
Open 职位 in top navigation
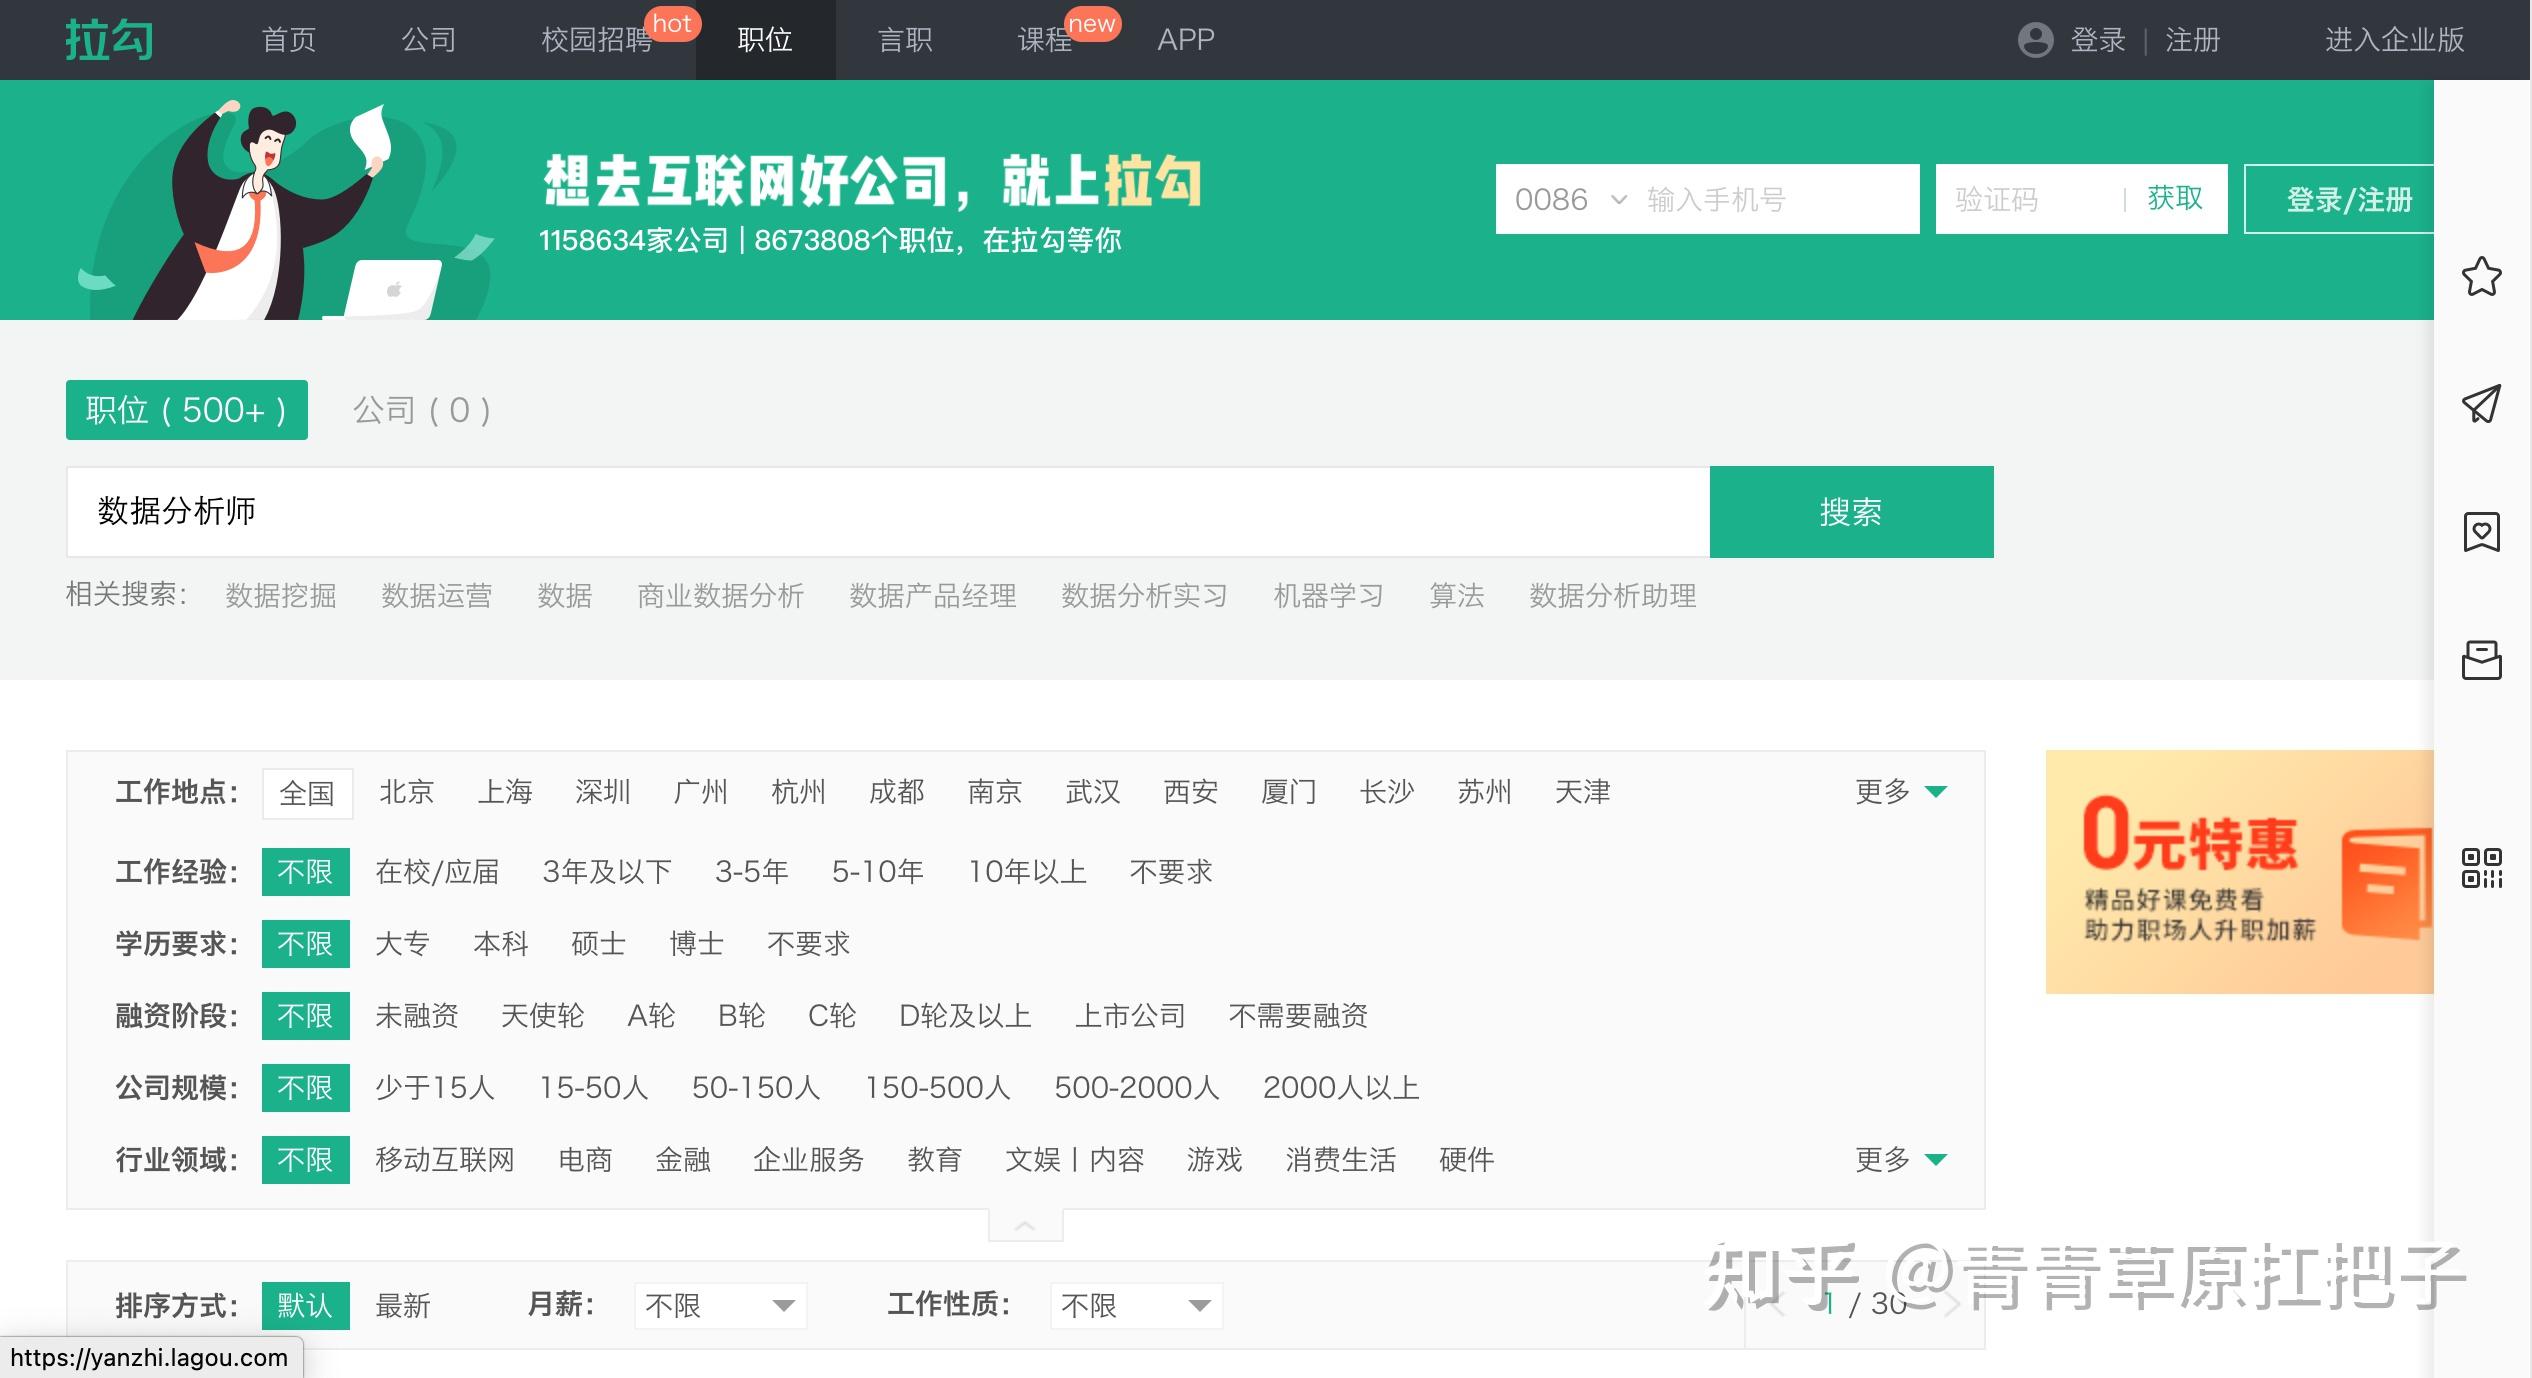coord(765,40)
